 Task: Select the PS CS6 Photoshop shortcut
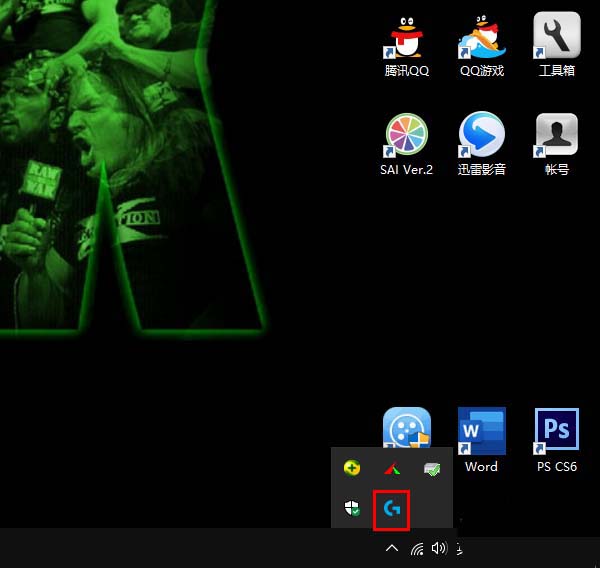(557, 432)
